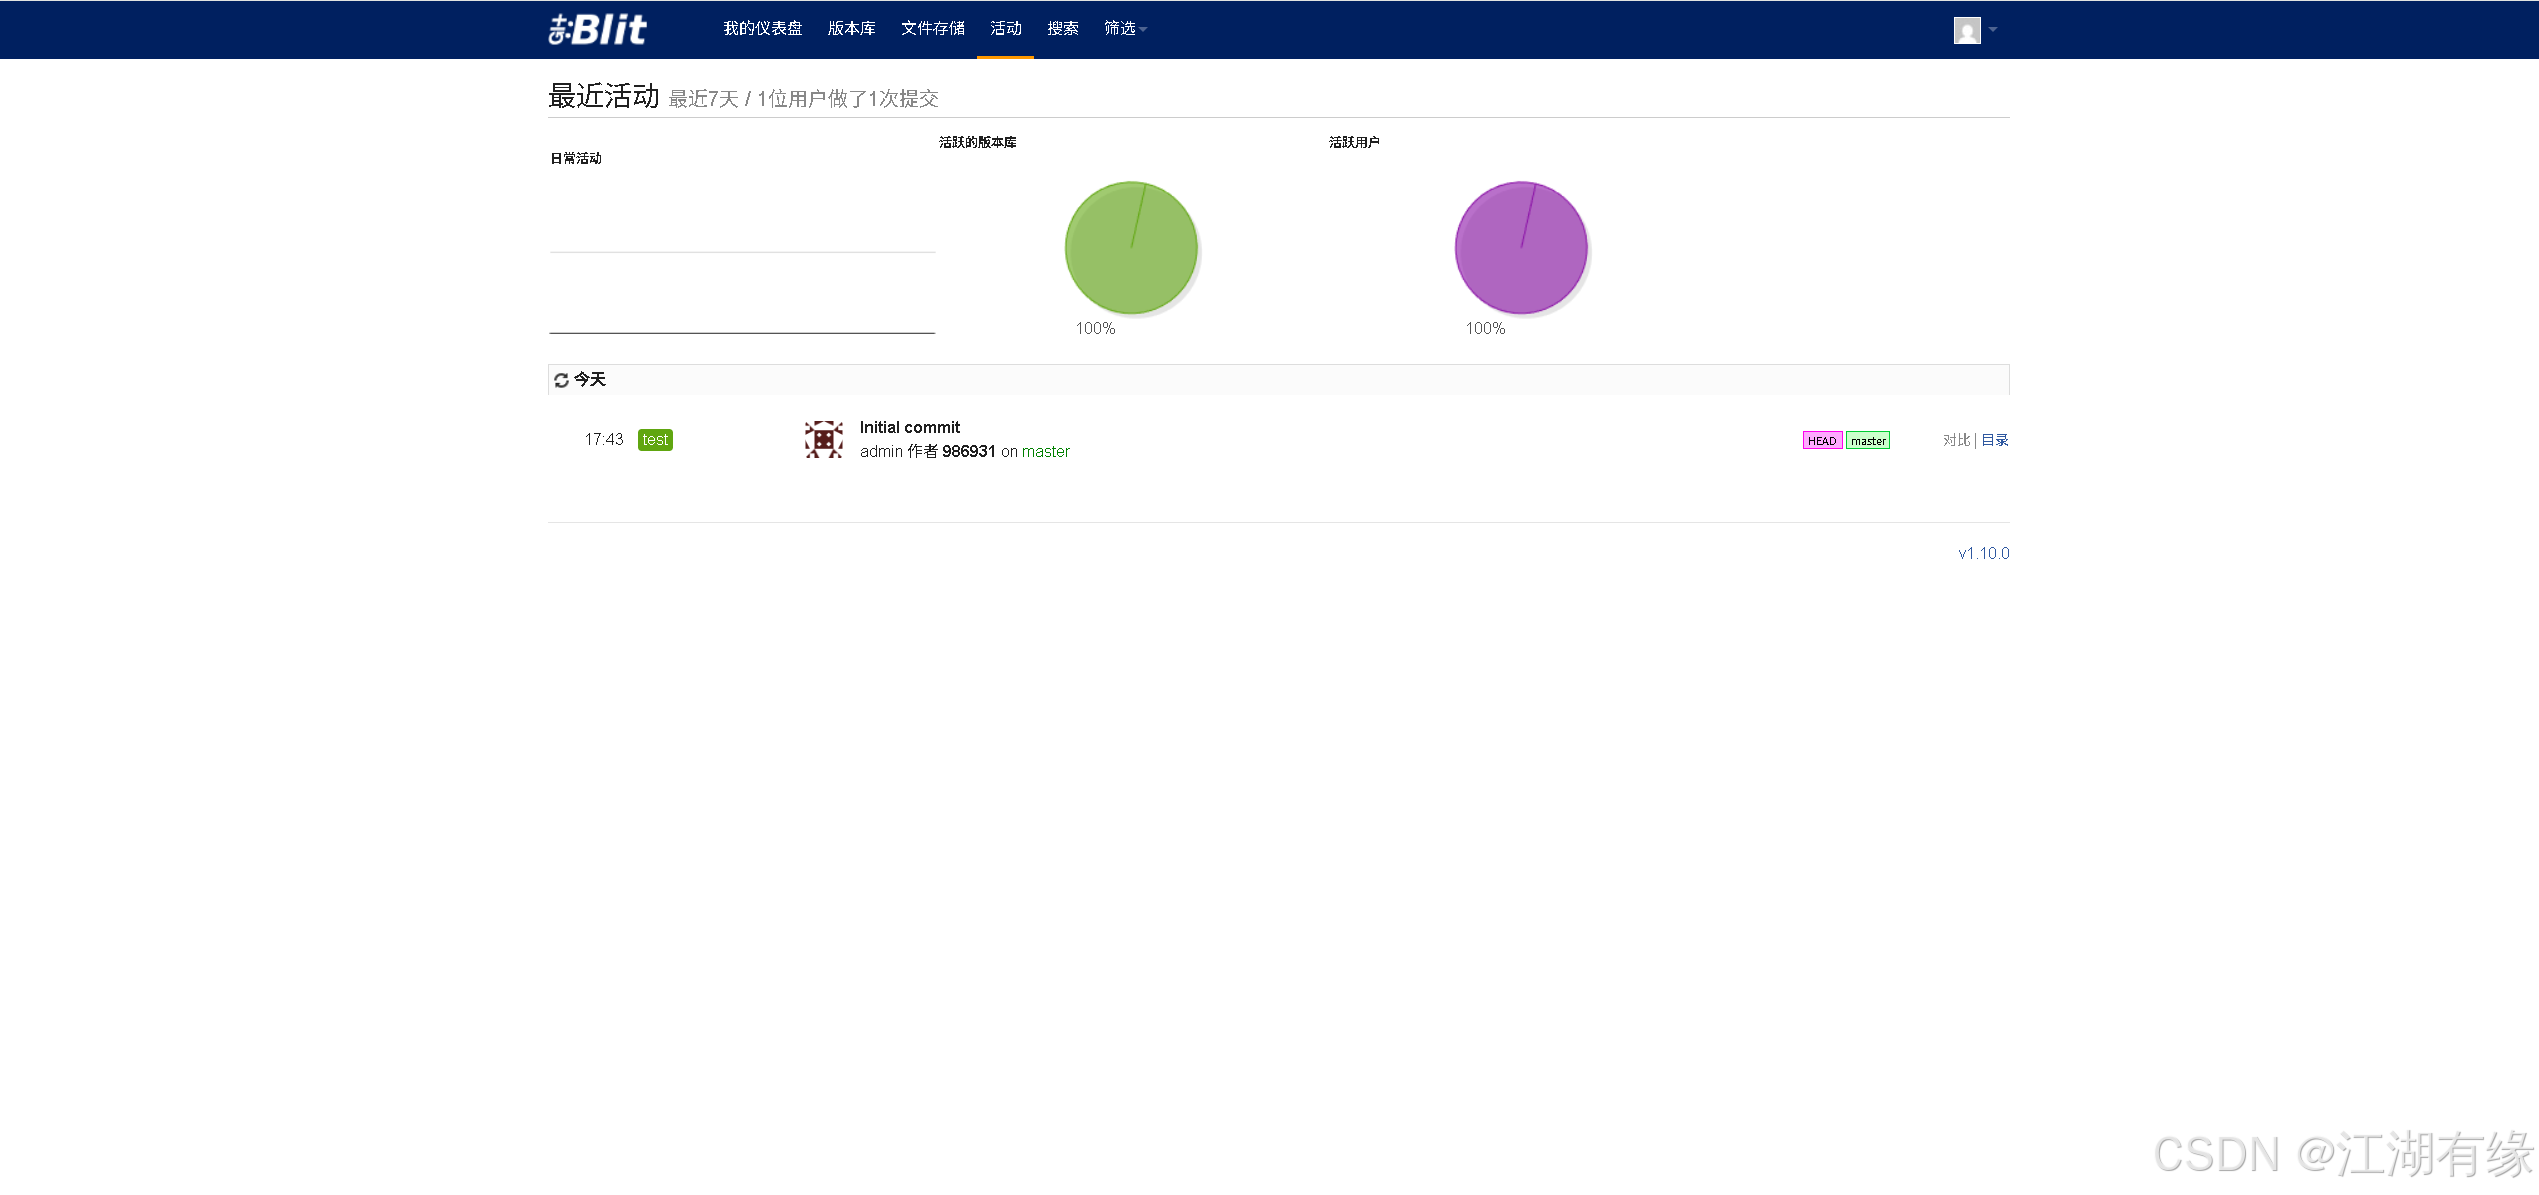
Task: Open the Initial commit message link
Action: pos(909,427)
